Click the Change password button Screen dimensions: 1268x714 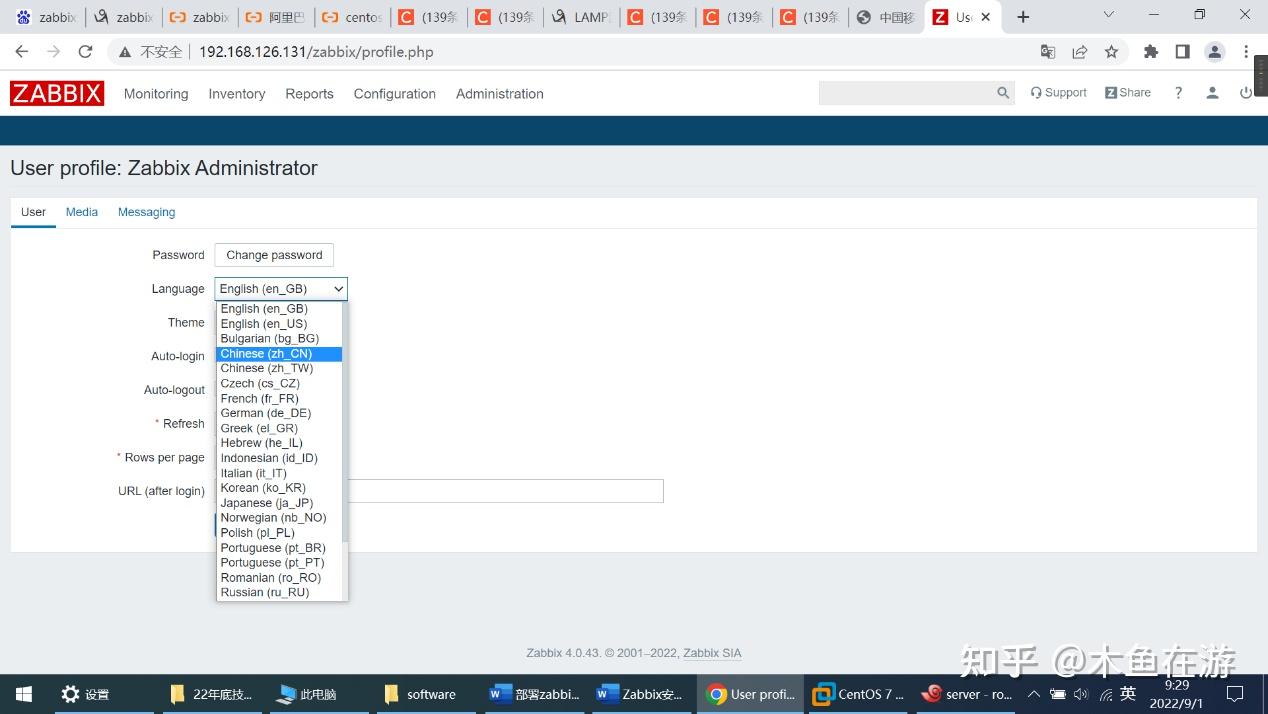[x=274, y=255]
